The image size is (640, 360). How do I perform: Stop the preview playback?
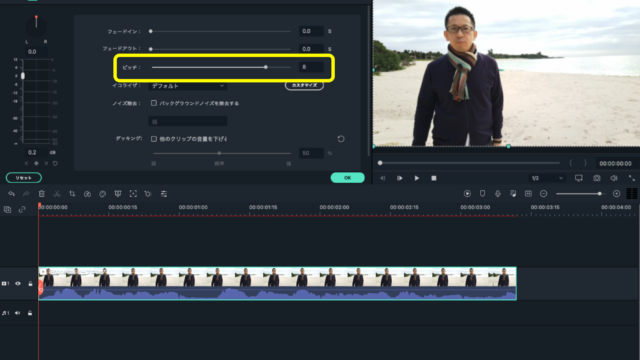pyautogui.click(x=434, y=178)
